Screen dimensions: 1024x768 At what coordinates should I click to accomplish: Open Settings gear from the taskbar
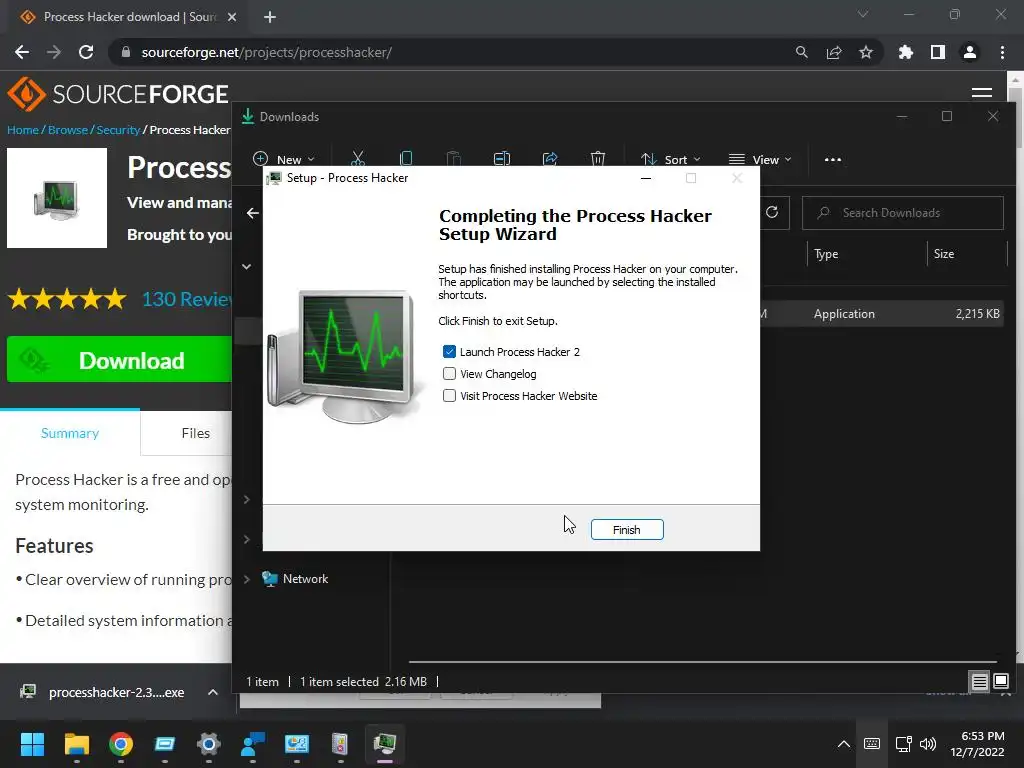click(209, 744)
